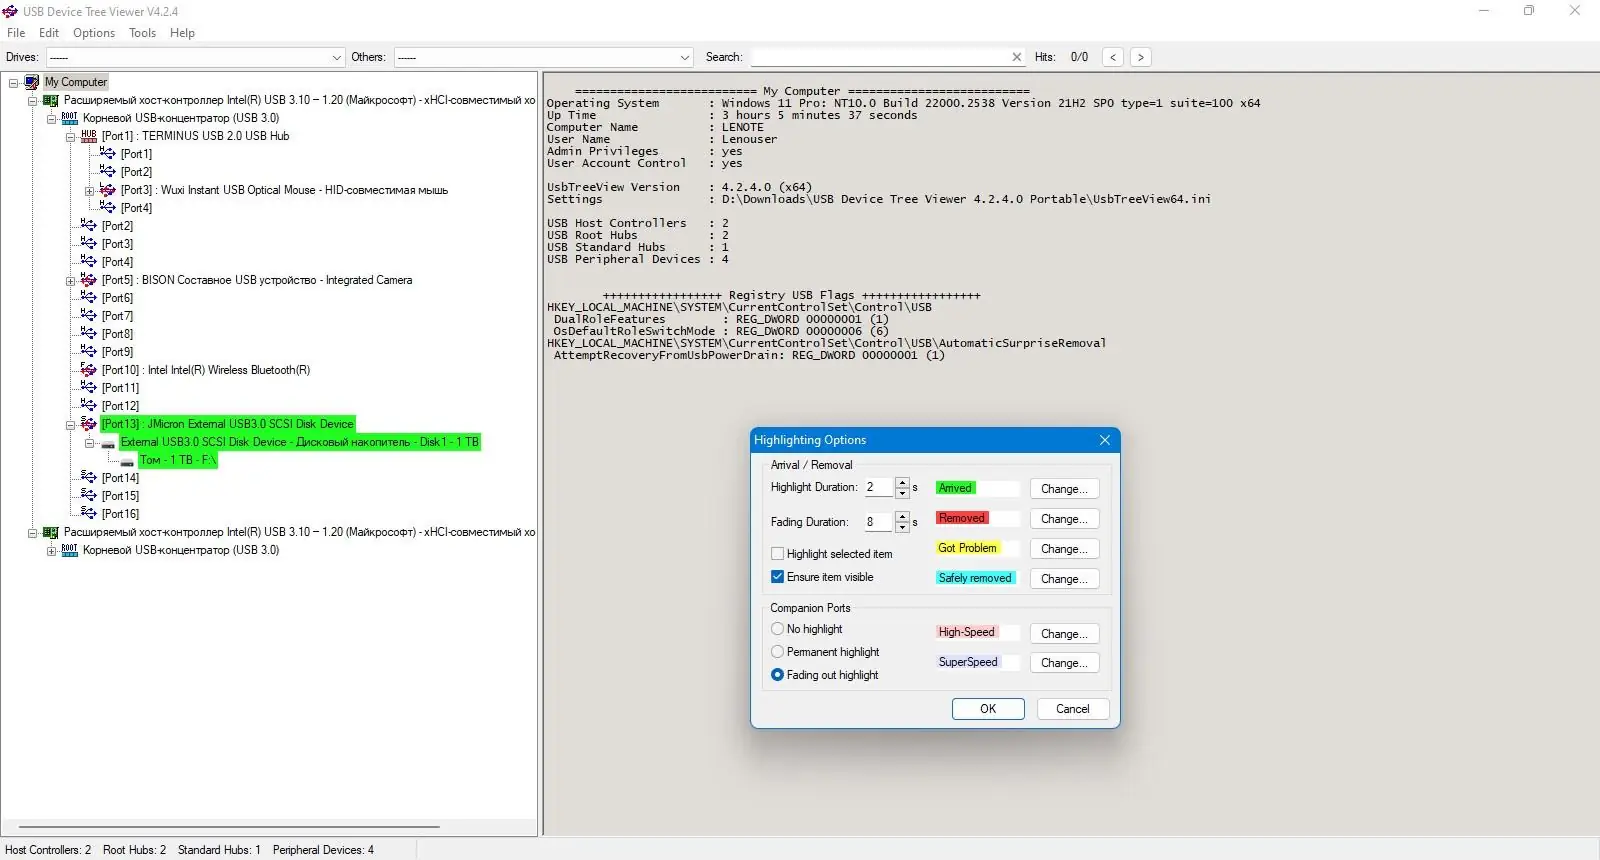Click the empty USB port icon for [Port2] under root hub
The height and width of the screenshot is (860, 1600).
pos(89,226)
